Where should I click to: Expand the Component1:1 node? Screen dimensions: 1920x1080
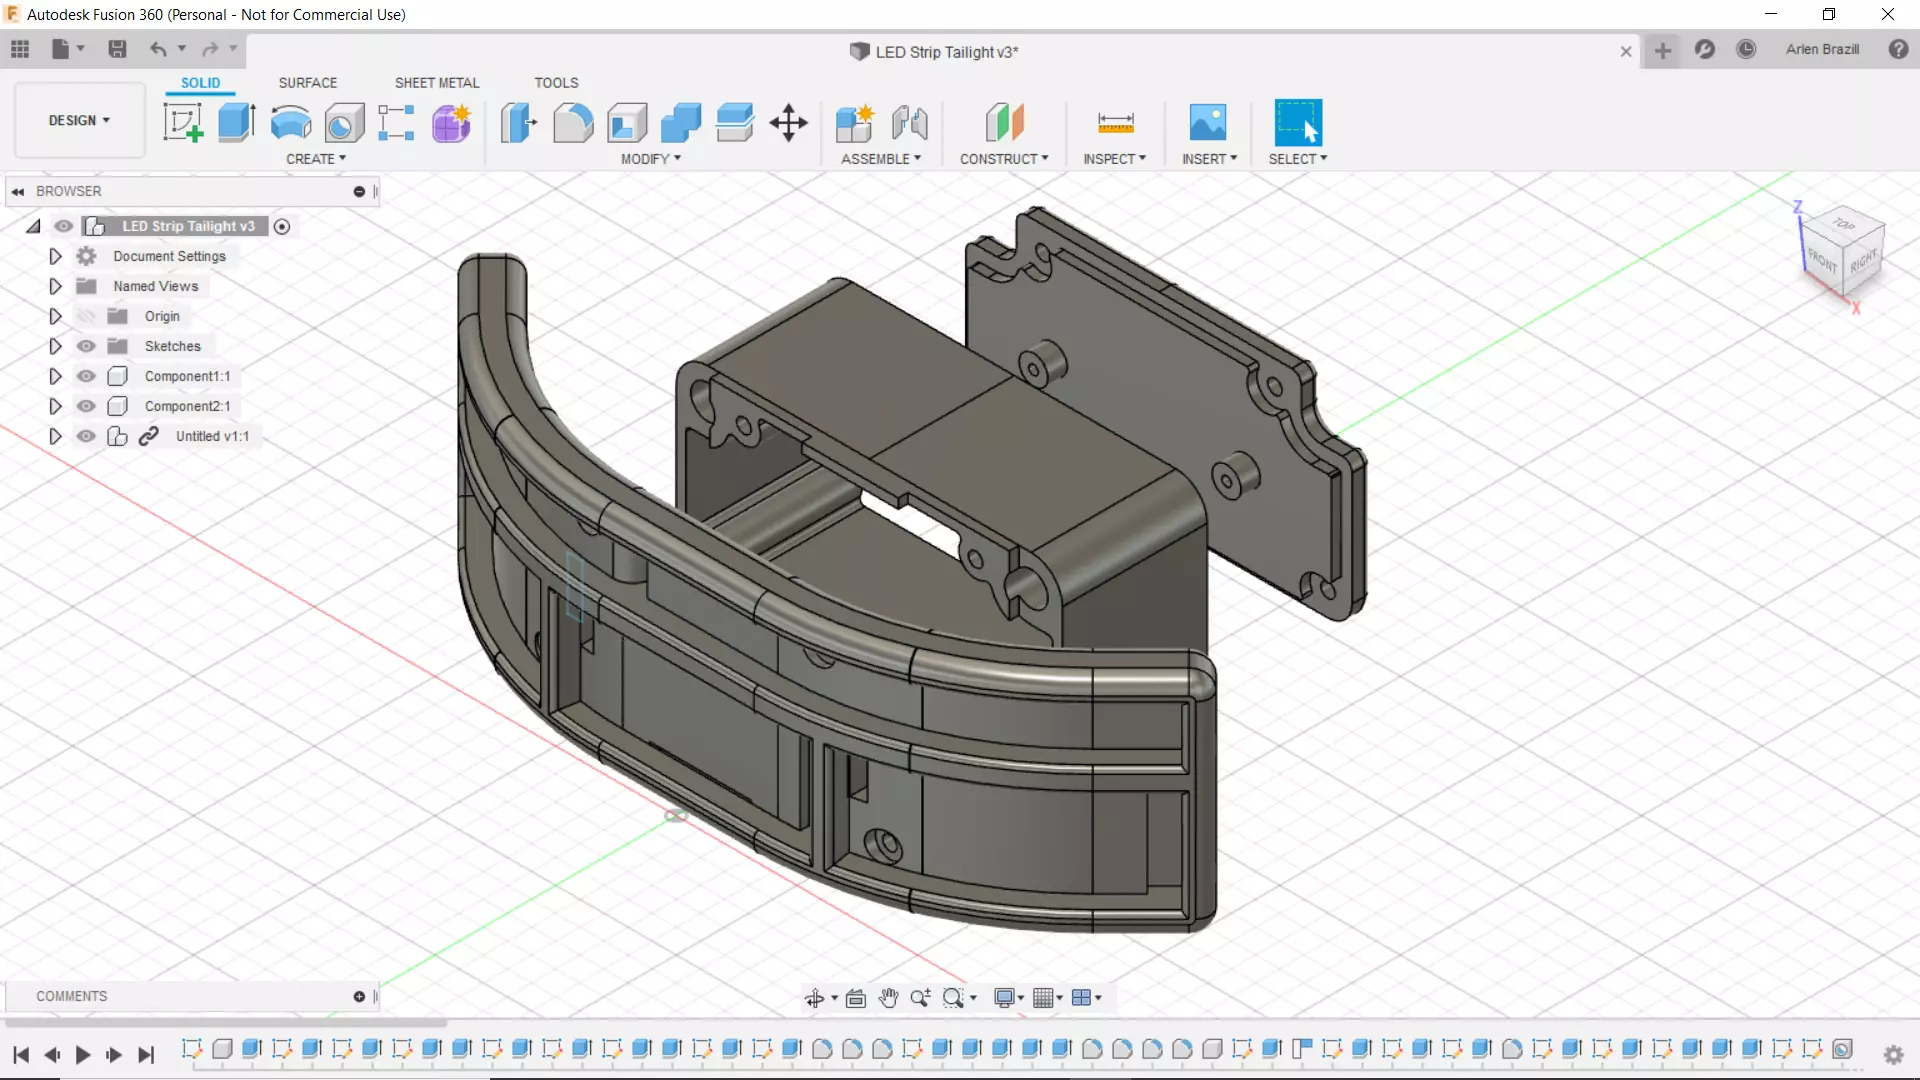(x=55, y=376)
